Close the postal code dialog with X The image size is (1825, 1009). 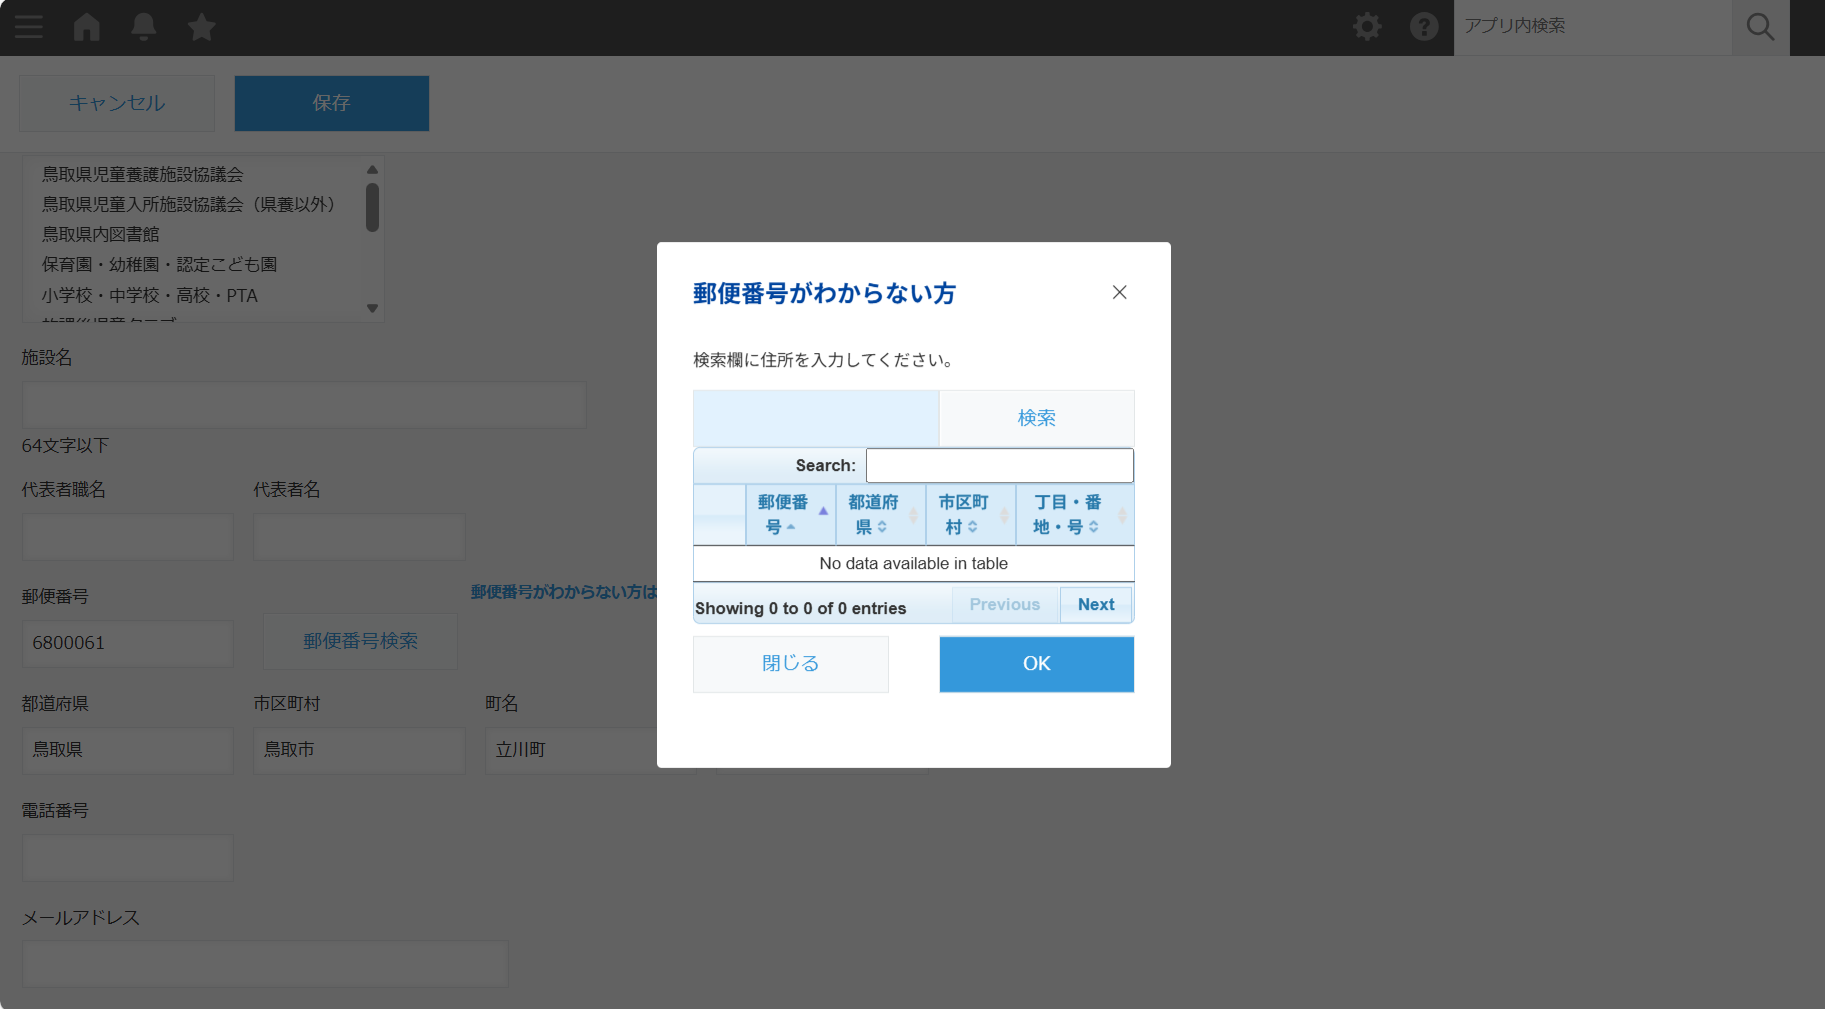[1119, 292]
